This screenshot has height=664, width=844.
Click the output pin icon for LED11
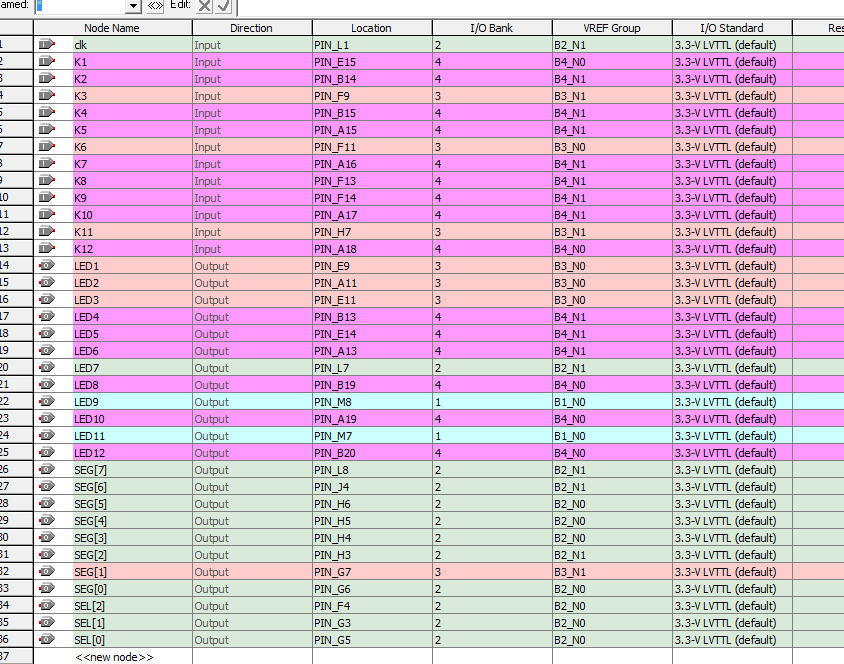[x=47, y=435]
